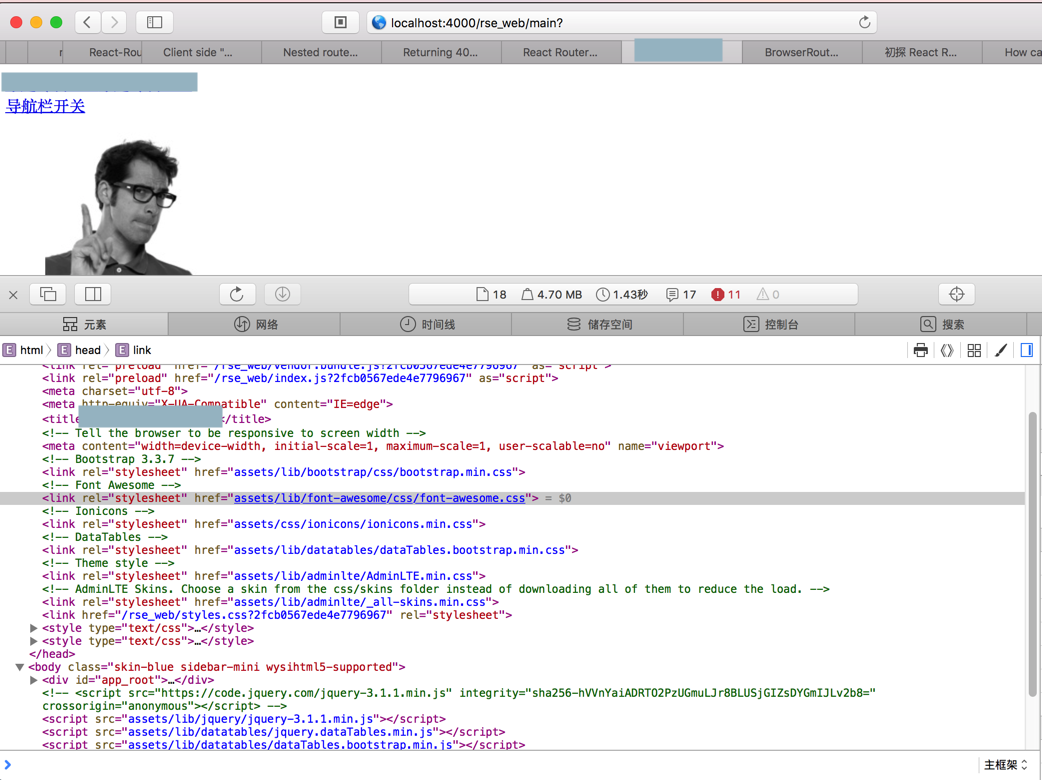Viewport: 1042px width, 780px height.
Task: Open the 初探 React R... tab
Action: point(921,52)
